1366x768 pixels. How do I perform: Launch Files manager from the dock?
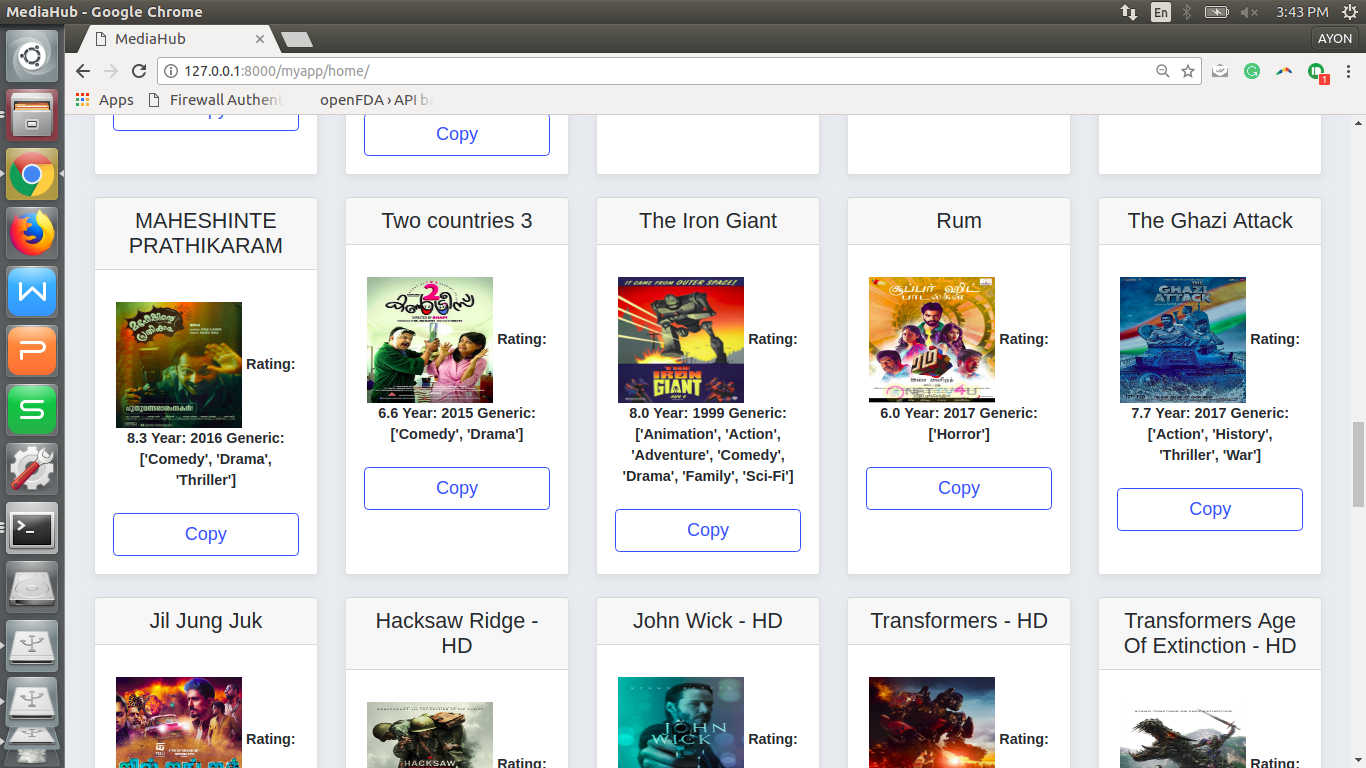[32, 115]
